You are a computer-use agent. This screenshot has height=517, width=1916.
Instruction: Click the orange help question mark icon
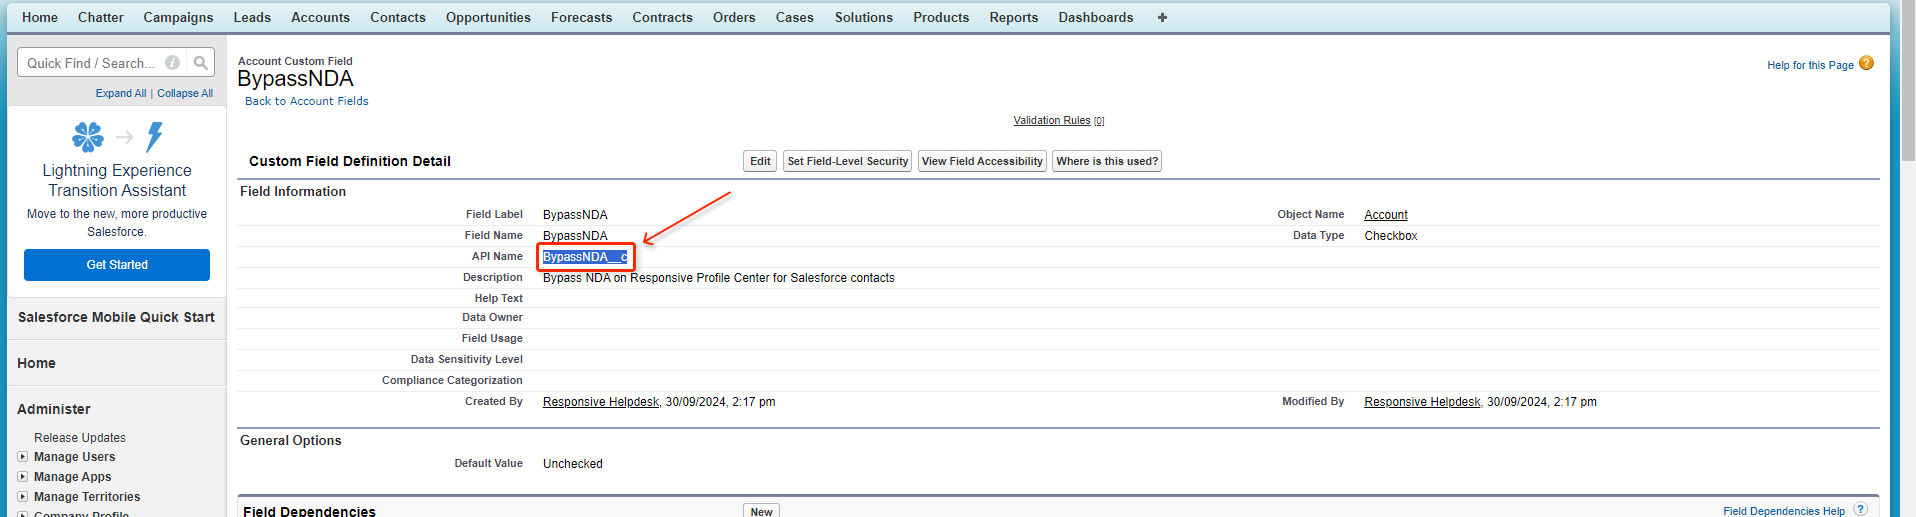tap(1866, 63)
